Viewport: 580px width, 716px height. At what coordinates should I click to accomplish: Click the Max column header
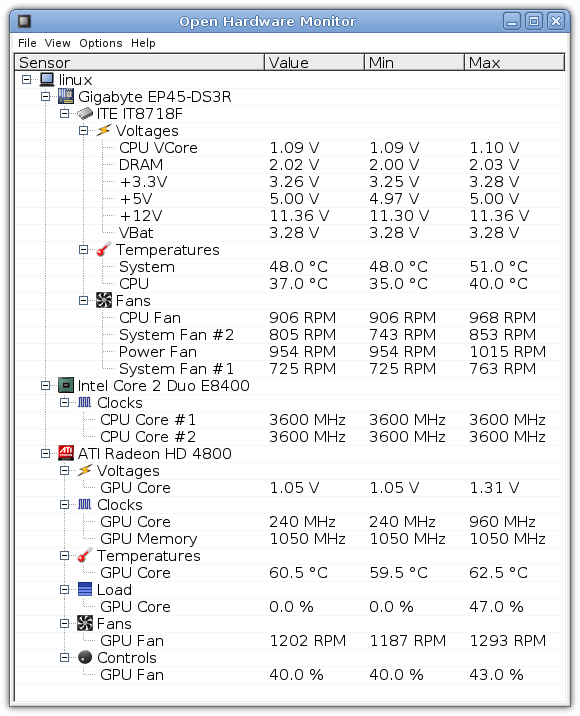coord(514,62)
